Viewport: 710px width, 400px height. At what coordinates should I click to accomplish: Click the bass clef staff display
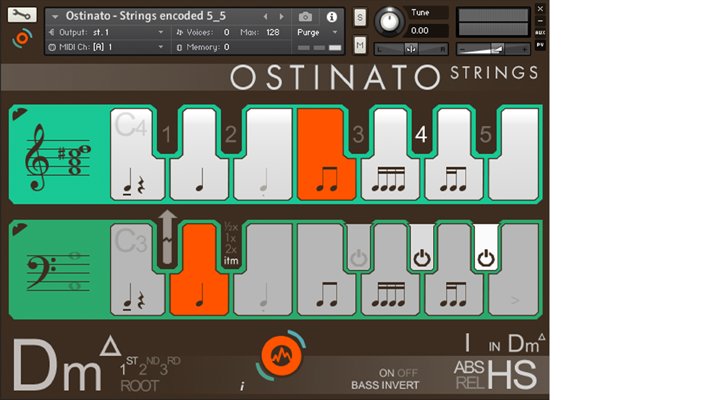[x=55, y=269]
